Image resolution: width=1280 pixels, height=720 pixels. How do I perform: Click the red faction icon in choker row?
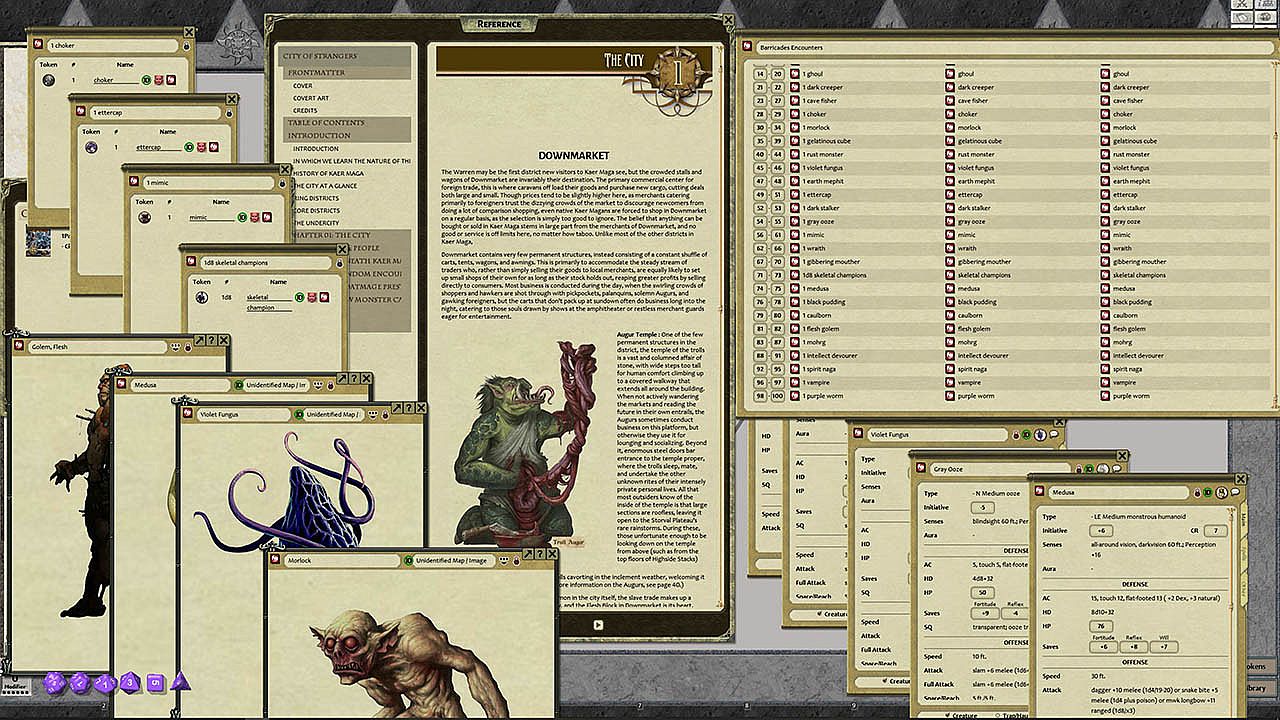click(158, 80)
